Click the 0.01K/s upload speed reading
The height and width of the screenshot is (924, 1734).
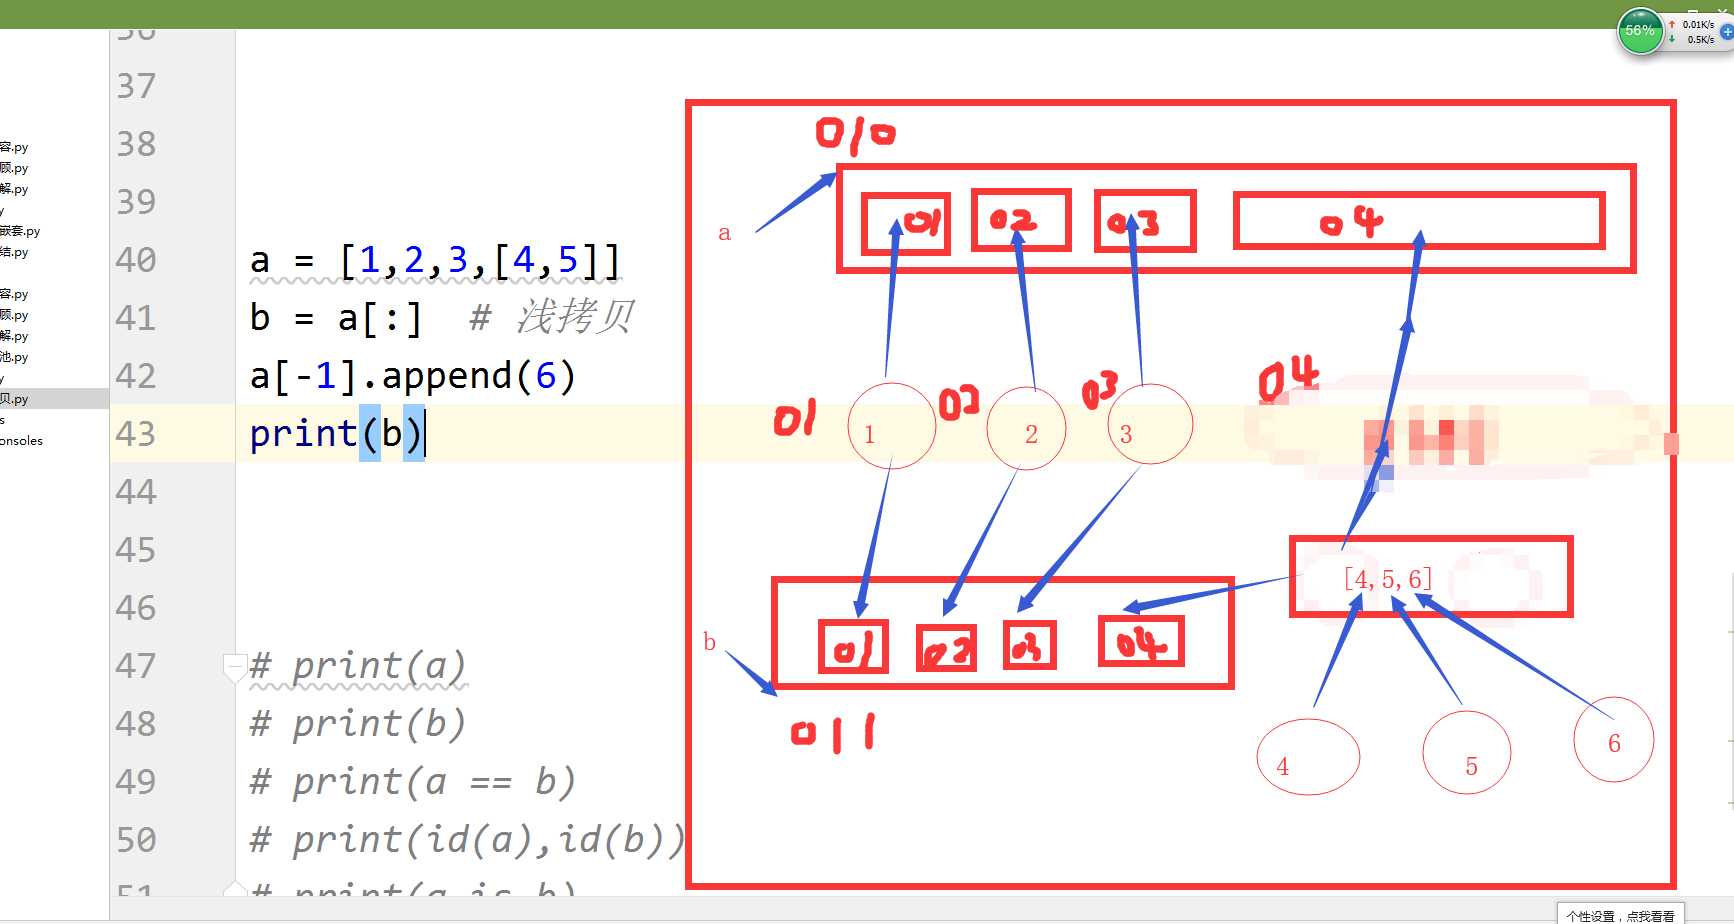1698,24
